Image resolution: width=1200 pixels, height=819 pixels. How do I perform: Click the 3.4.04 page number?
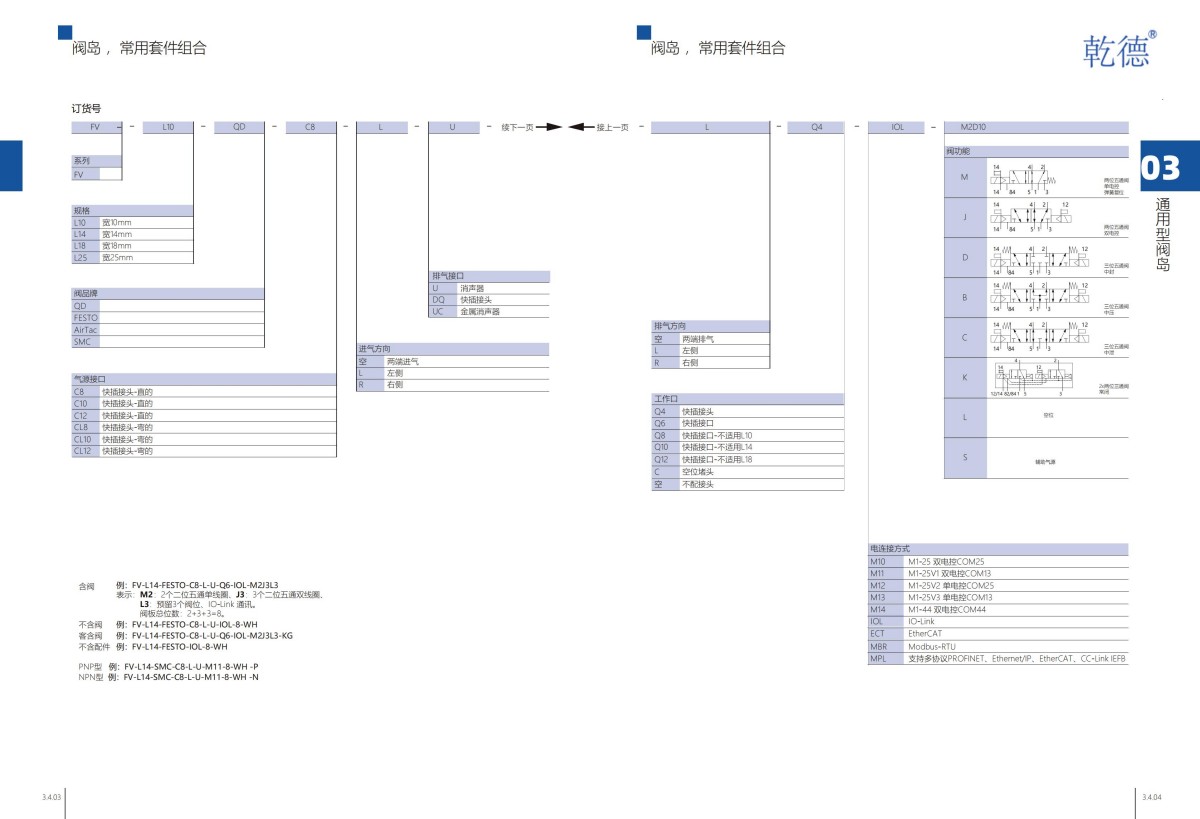point(1150,797)
